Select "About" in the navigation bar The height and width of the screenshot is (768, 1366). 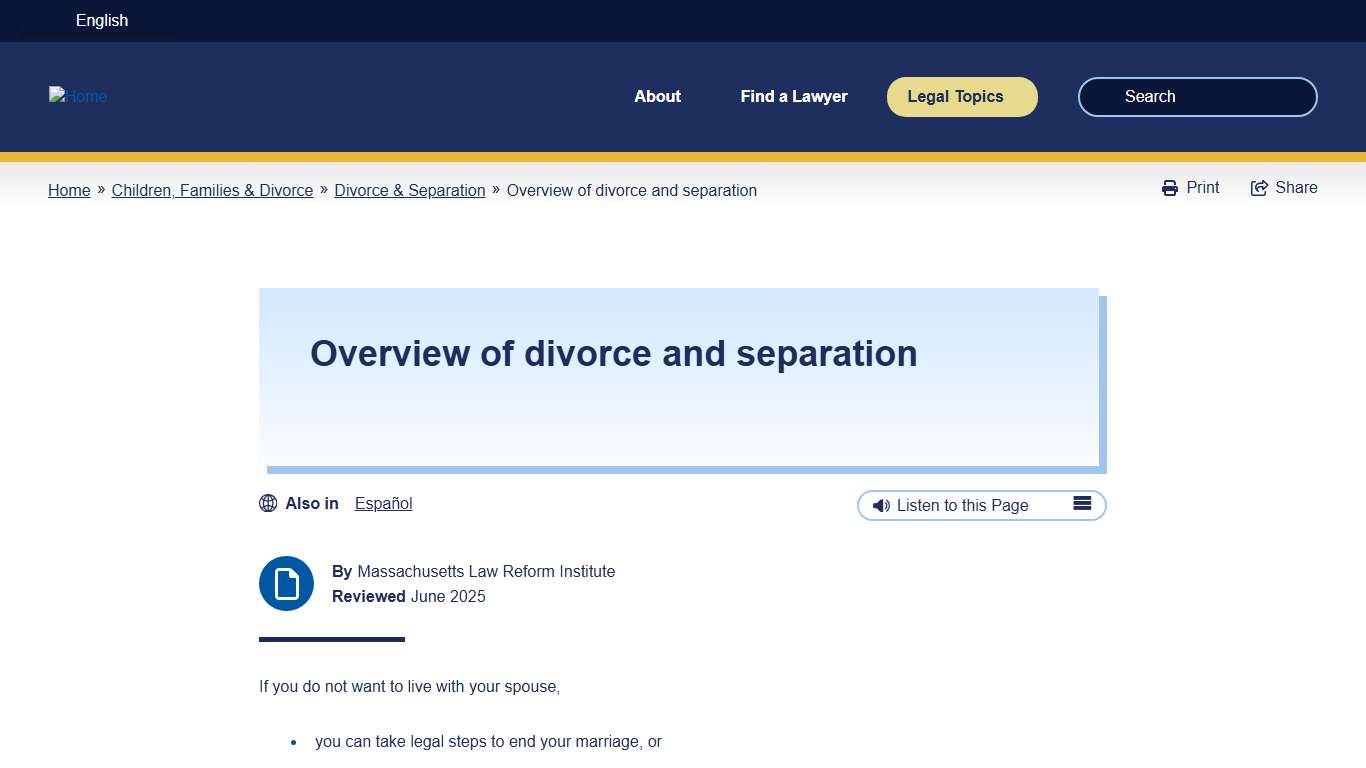657,96
